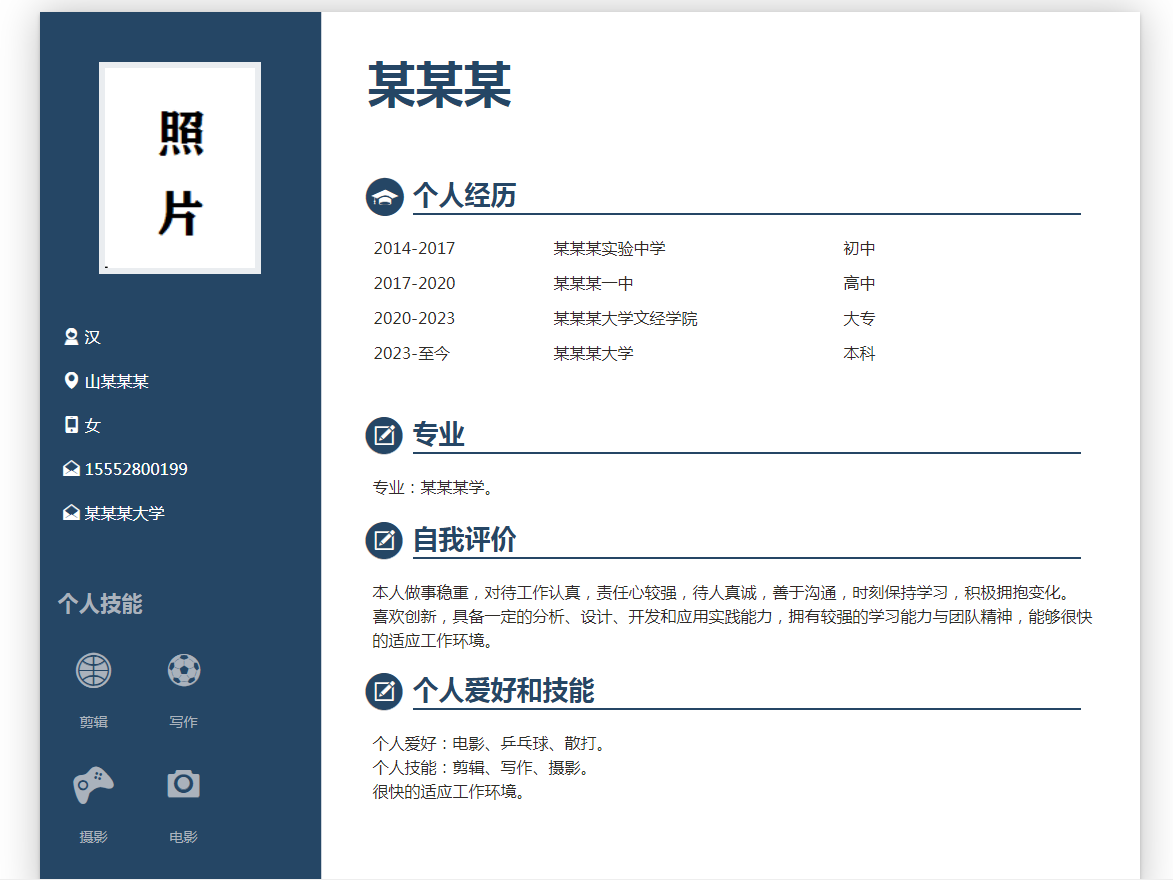Click the camera icon above 电影

(184, 785)
